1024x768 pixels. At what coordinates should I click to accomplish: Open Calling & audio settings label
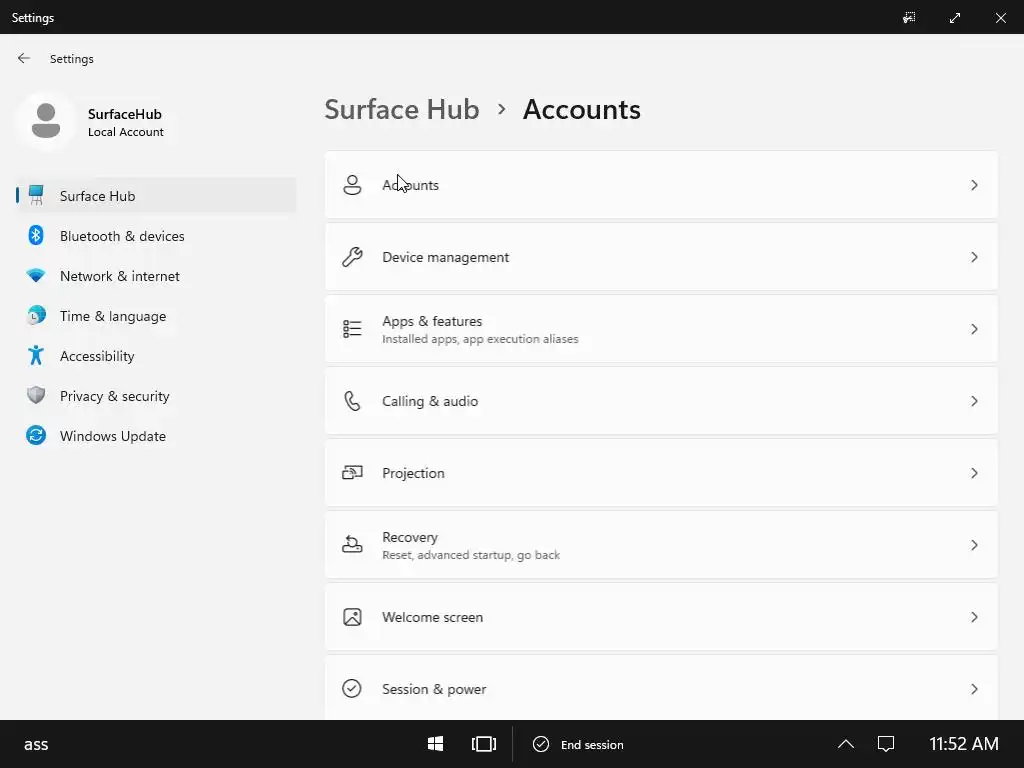pos(430,400)
